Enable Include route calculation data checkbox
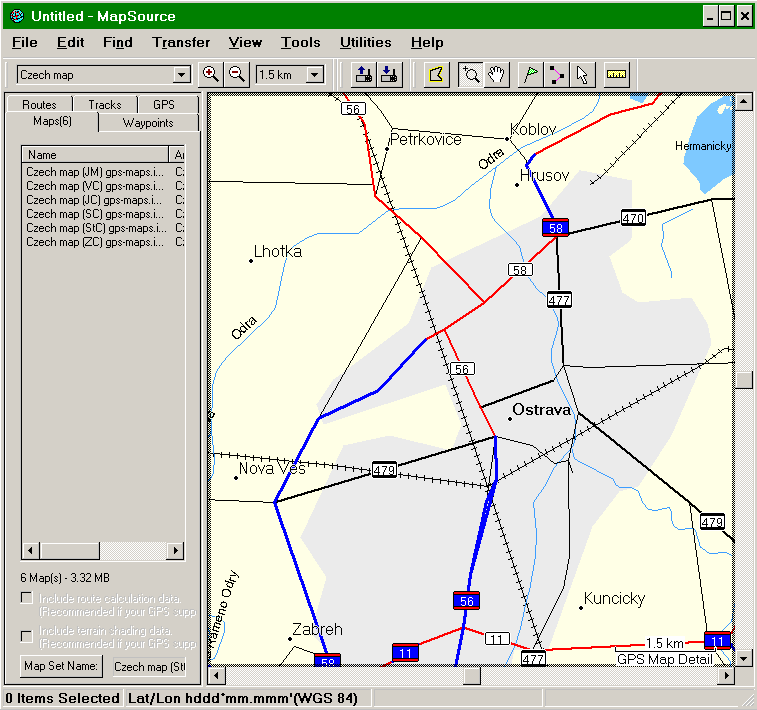 27,598
